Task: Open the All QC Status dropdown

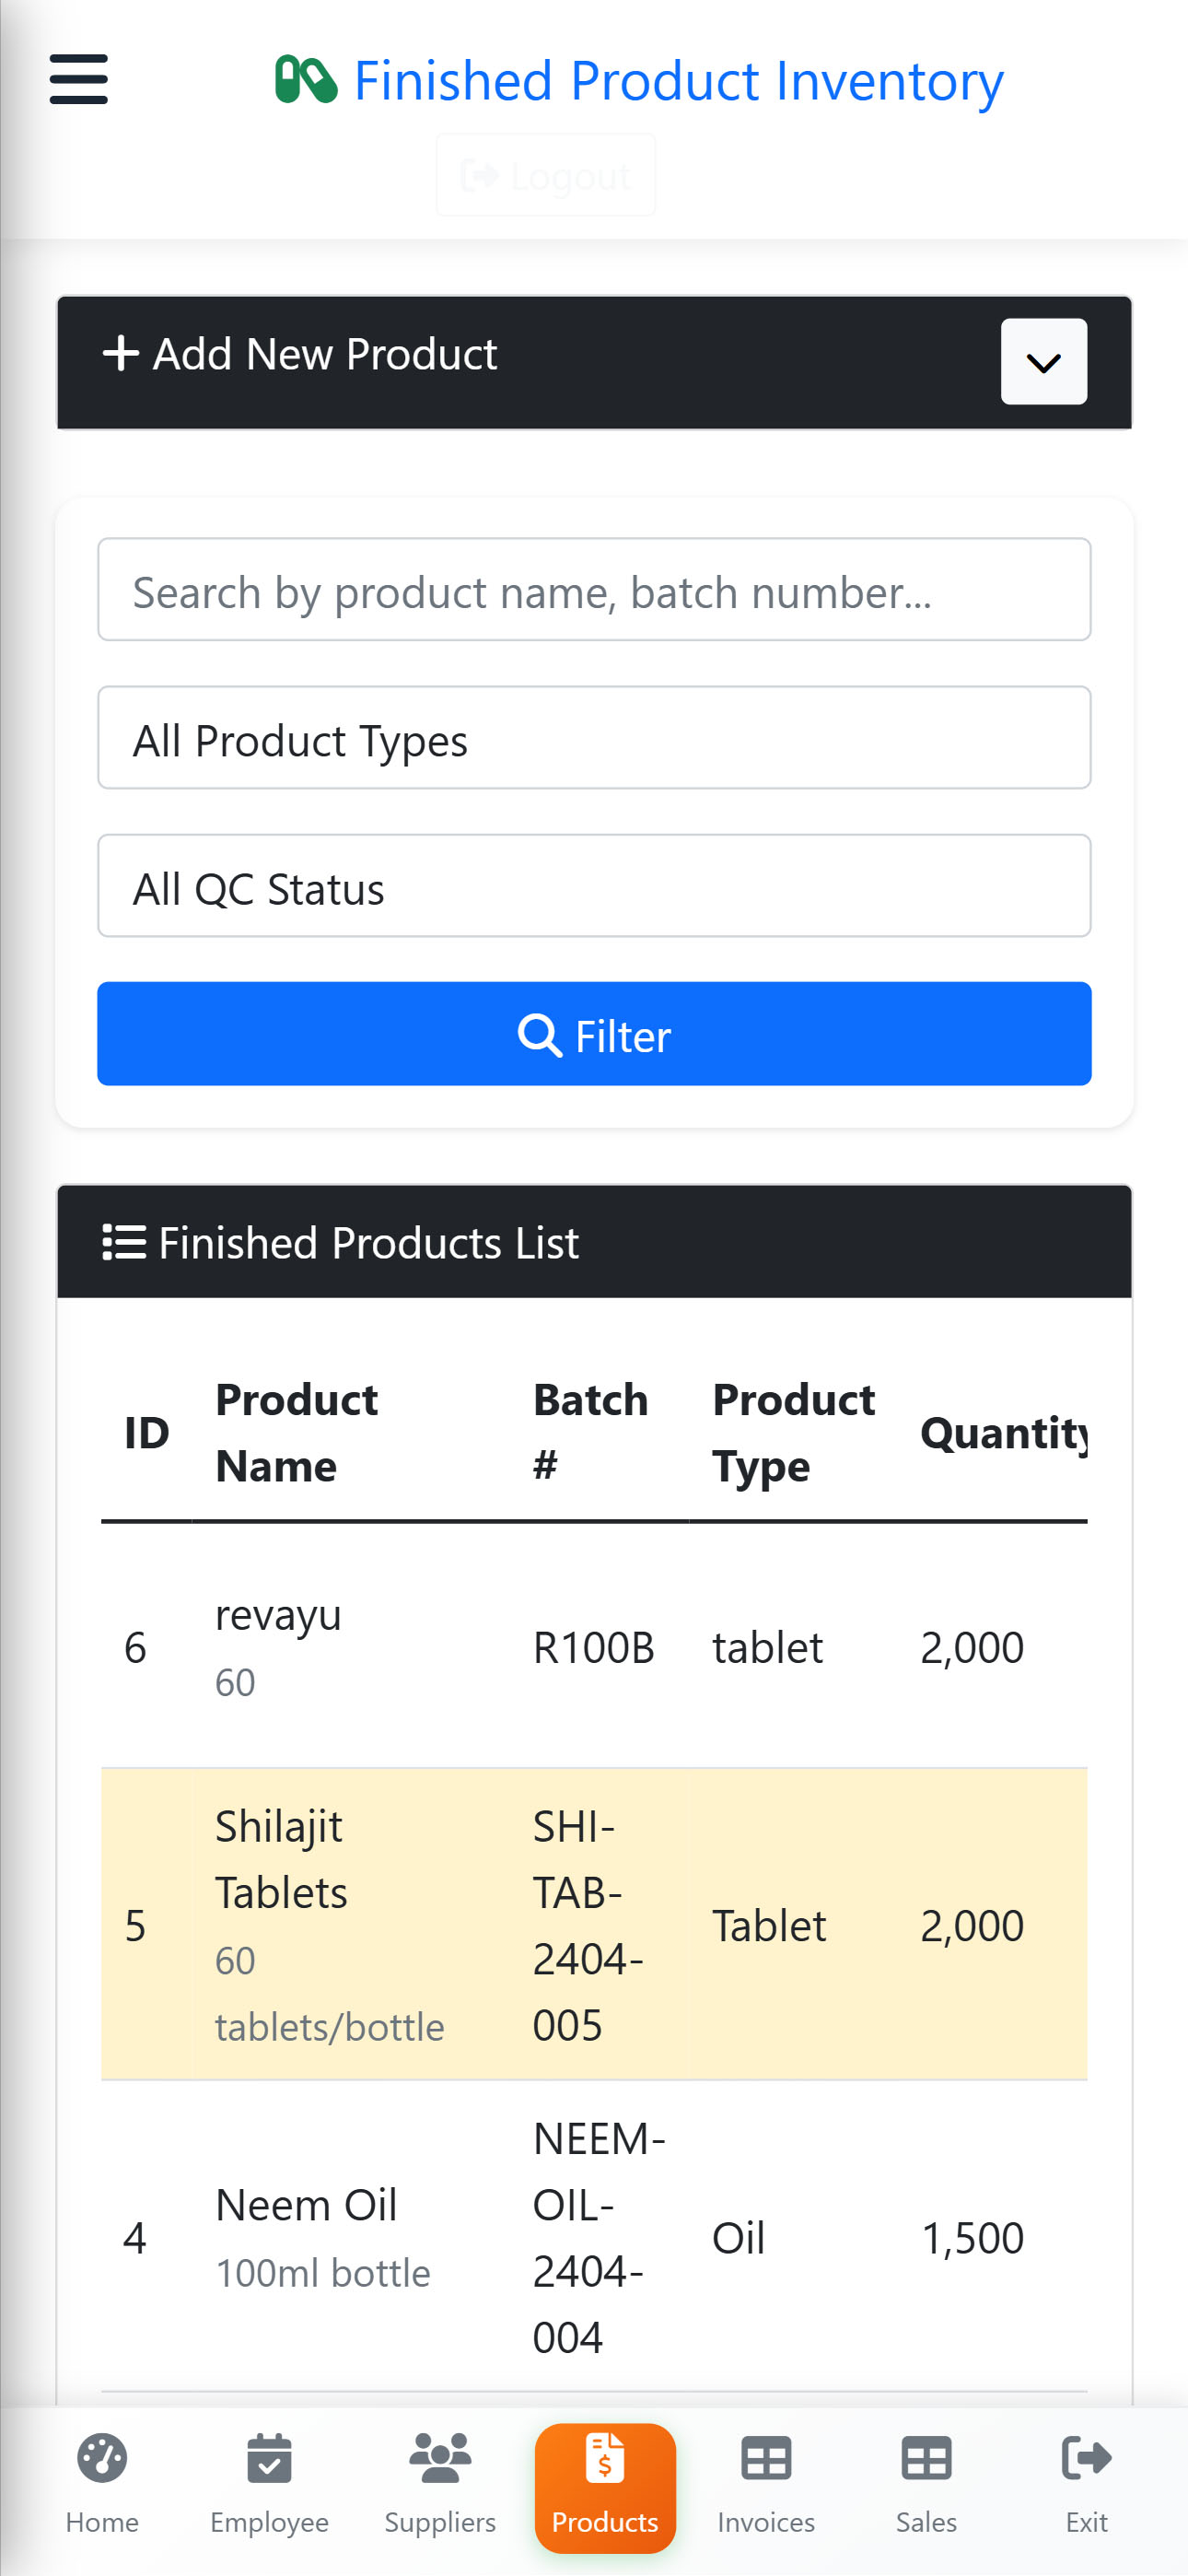Action: (x=594, y=886)
